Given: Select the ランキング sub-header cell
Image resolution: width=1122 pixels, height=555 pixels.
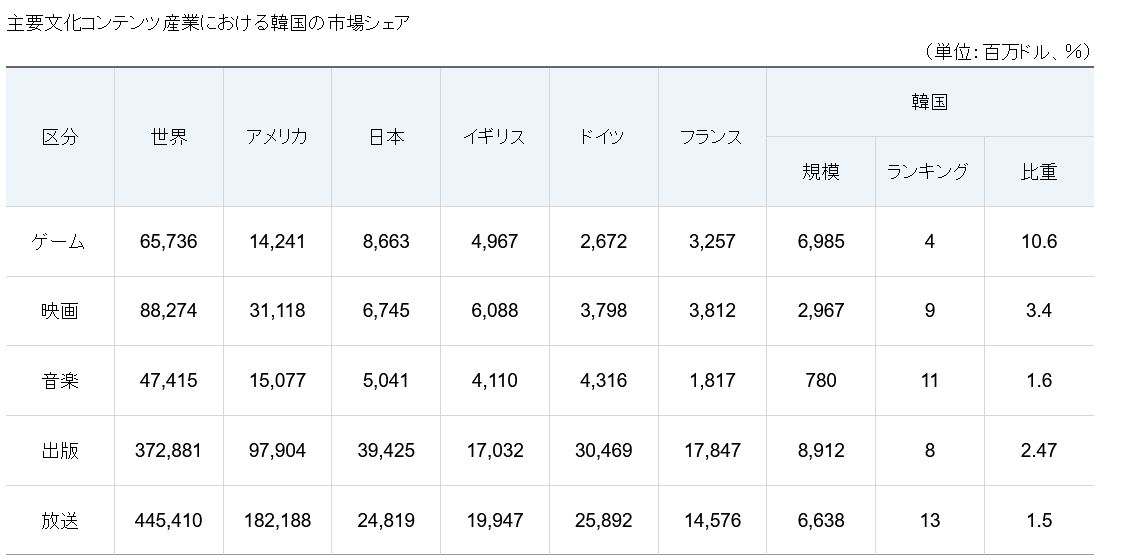Looking at the screenshot, I should 928,172.
